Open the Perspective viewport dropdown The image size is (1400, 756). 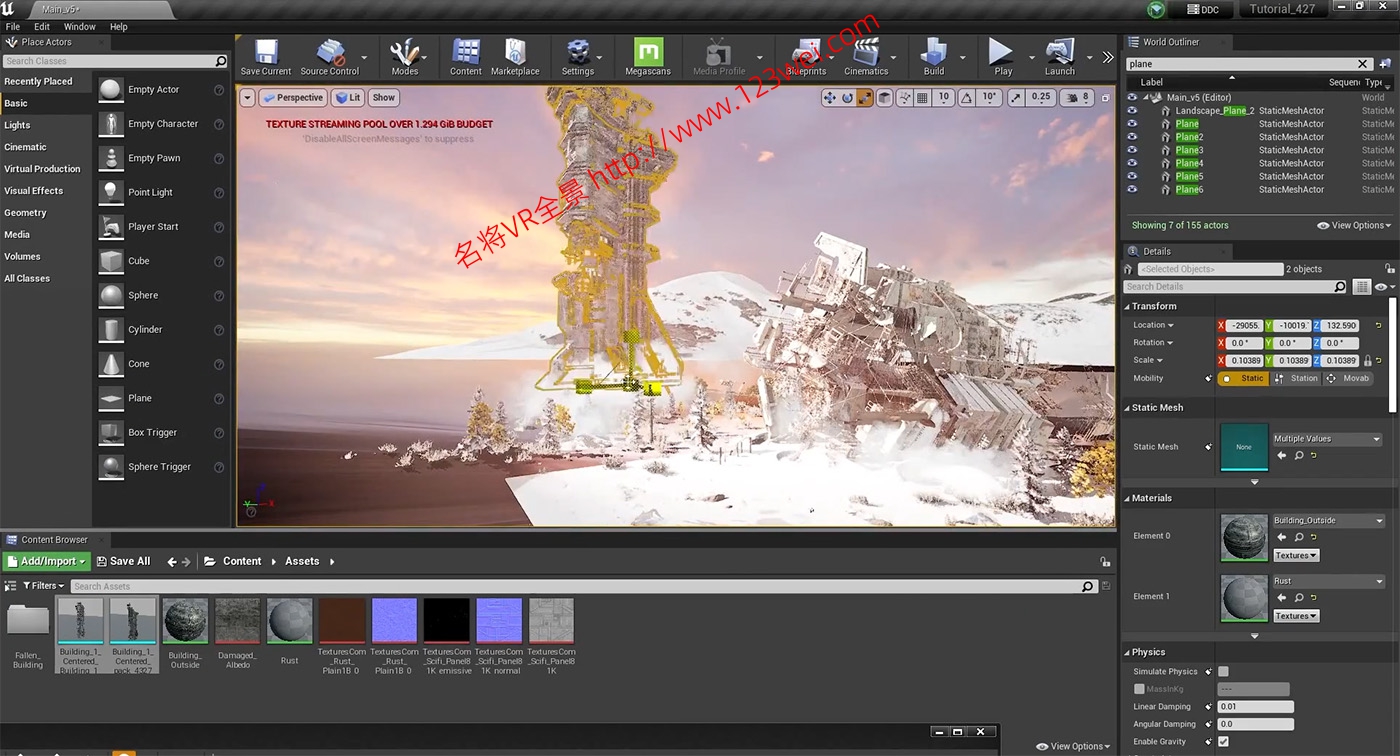pyautogui.click(x=293, y=98)
